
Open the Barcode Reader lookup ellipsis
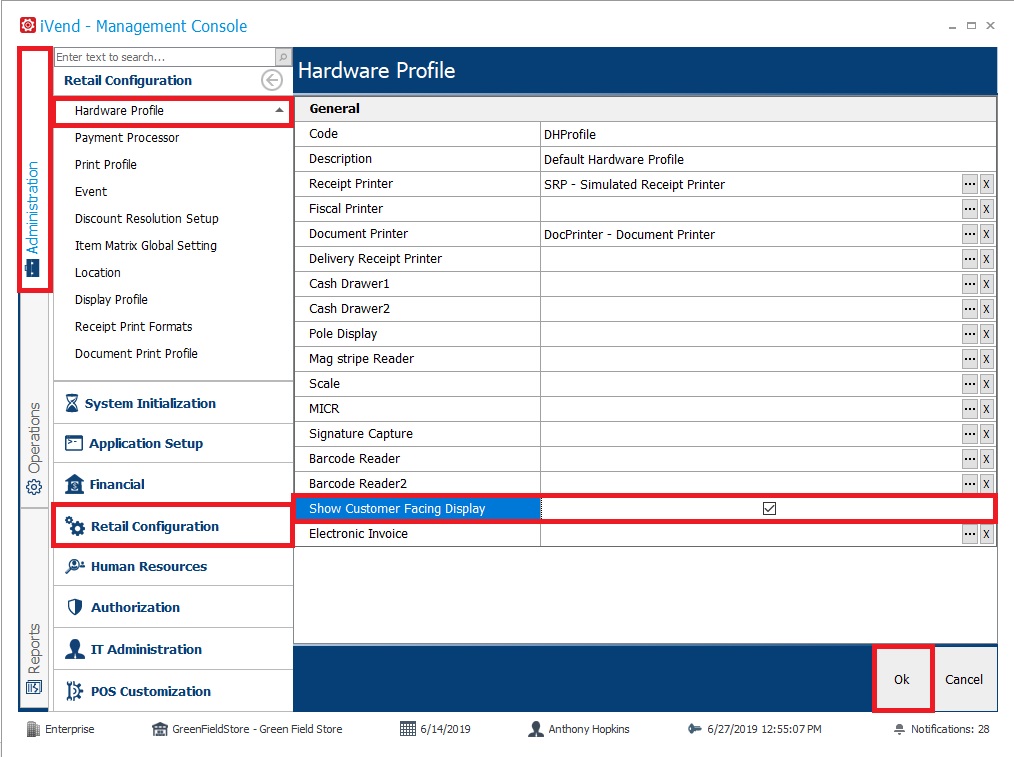pyautogui.click(x=969, y=459)
